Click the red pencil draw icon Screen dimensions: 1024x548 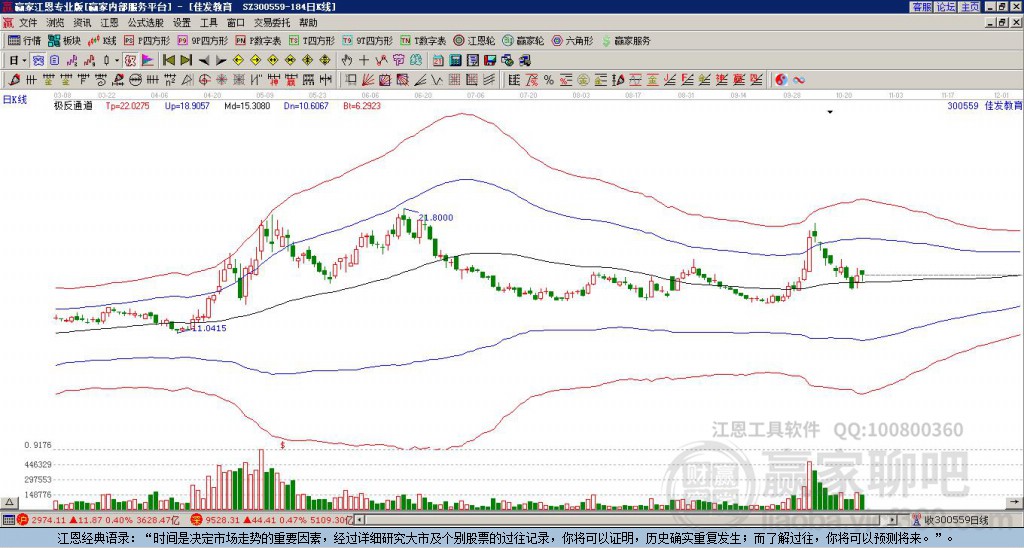(14, 80)
